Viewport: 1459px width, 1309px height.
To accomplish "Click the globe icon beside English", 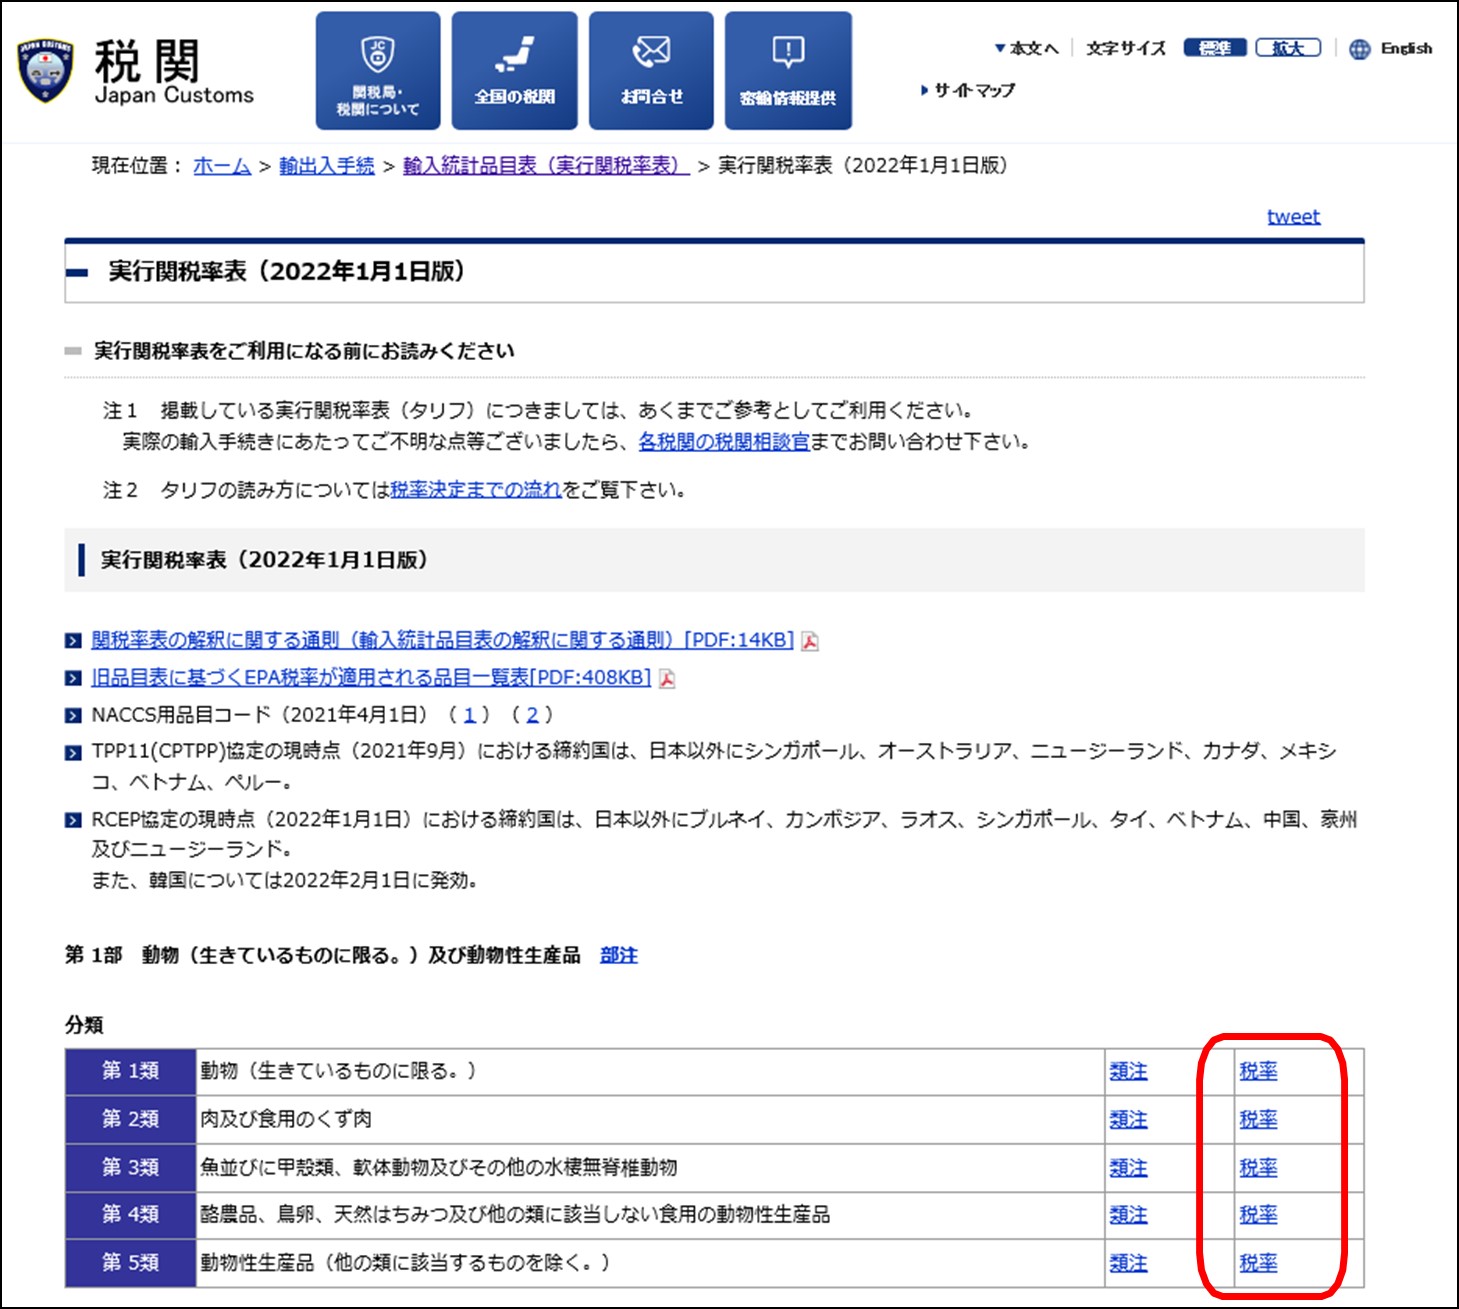I will coord(1360,48).
